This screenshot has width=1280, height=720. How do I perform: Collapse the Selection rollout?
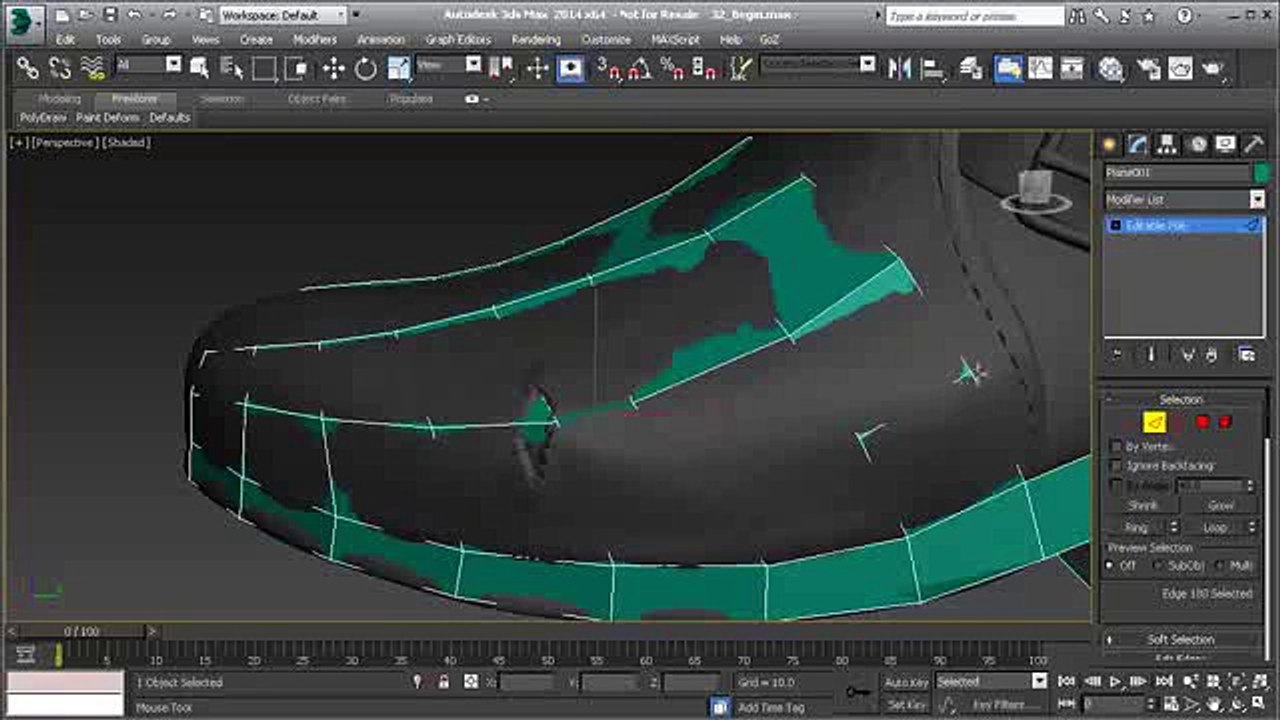click(1183, 400)
